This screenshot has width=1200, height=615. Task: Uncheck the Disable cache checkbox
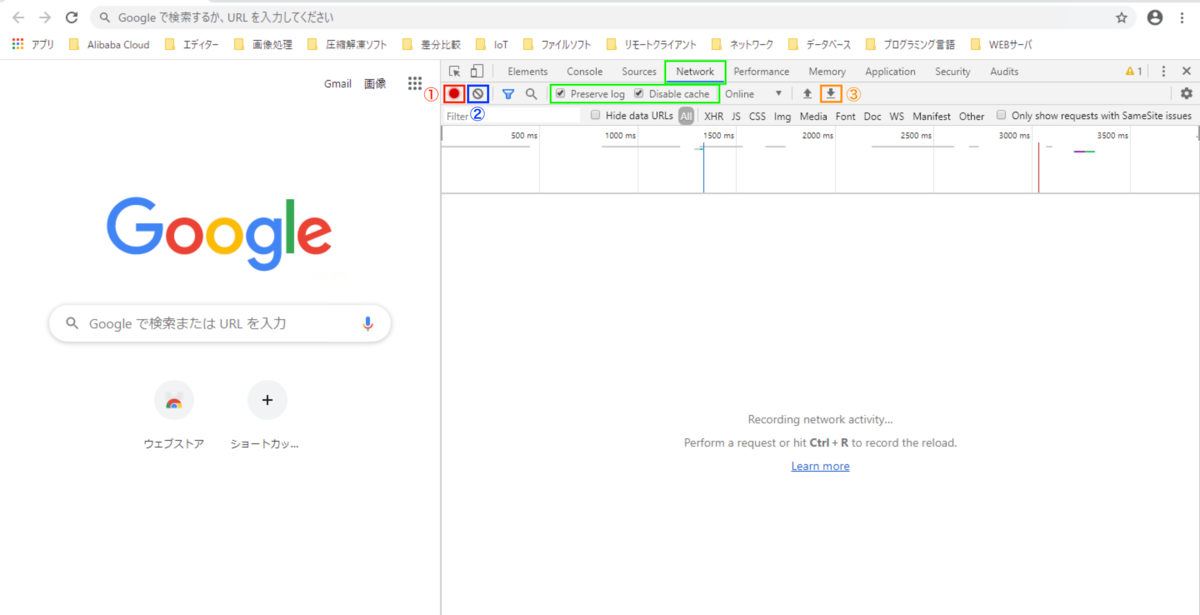point(639,94)
